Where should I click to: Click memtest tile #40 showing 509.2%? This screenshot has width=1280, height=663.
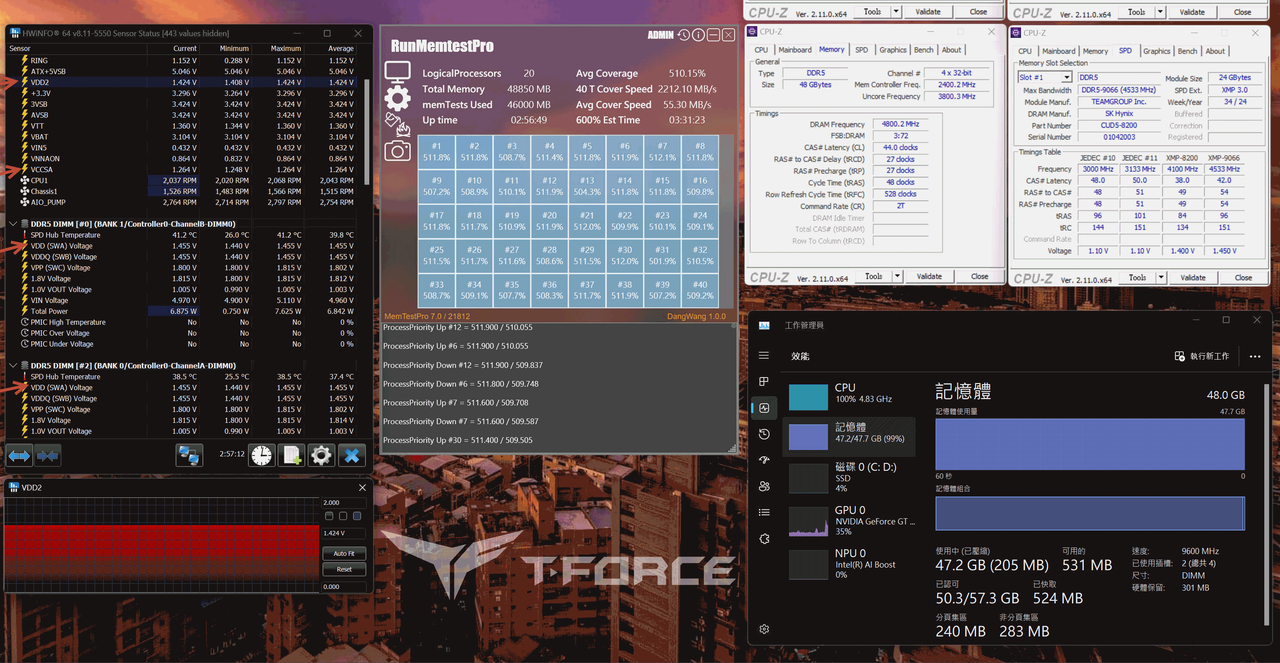699,289
